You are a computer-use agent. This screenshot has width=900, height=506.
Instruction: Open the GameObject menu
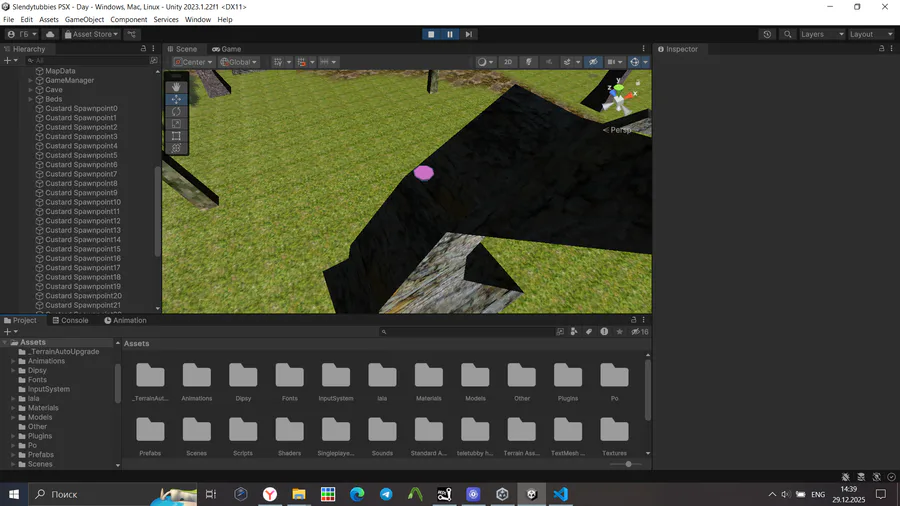coord(84,20)
